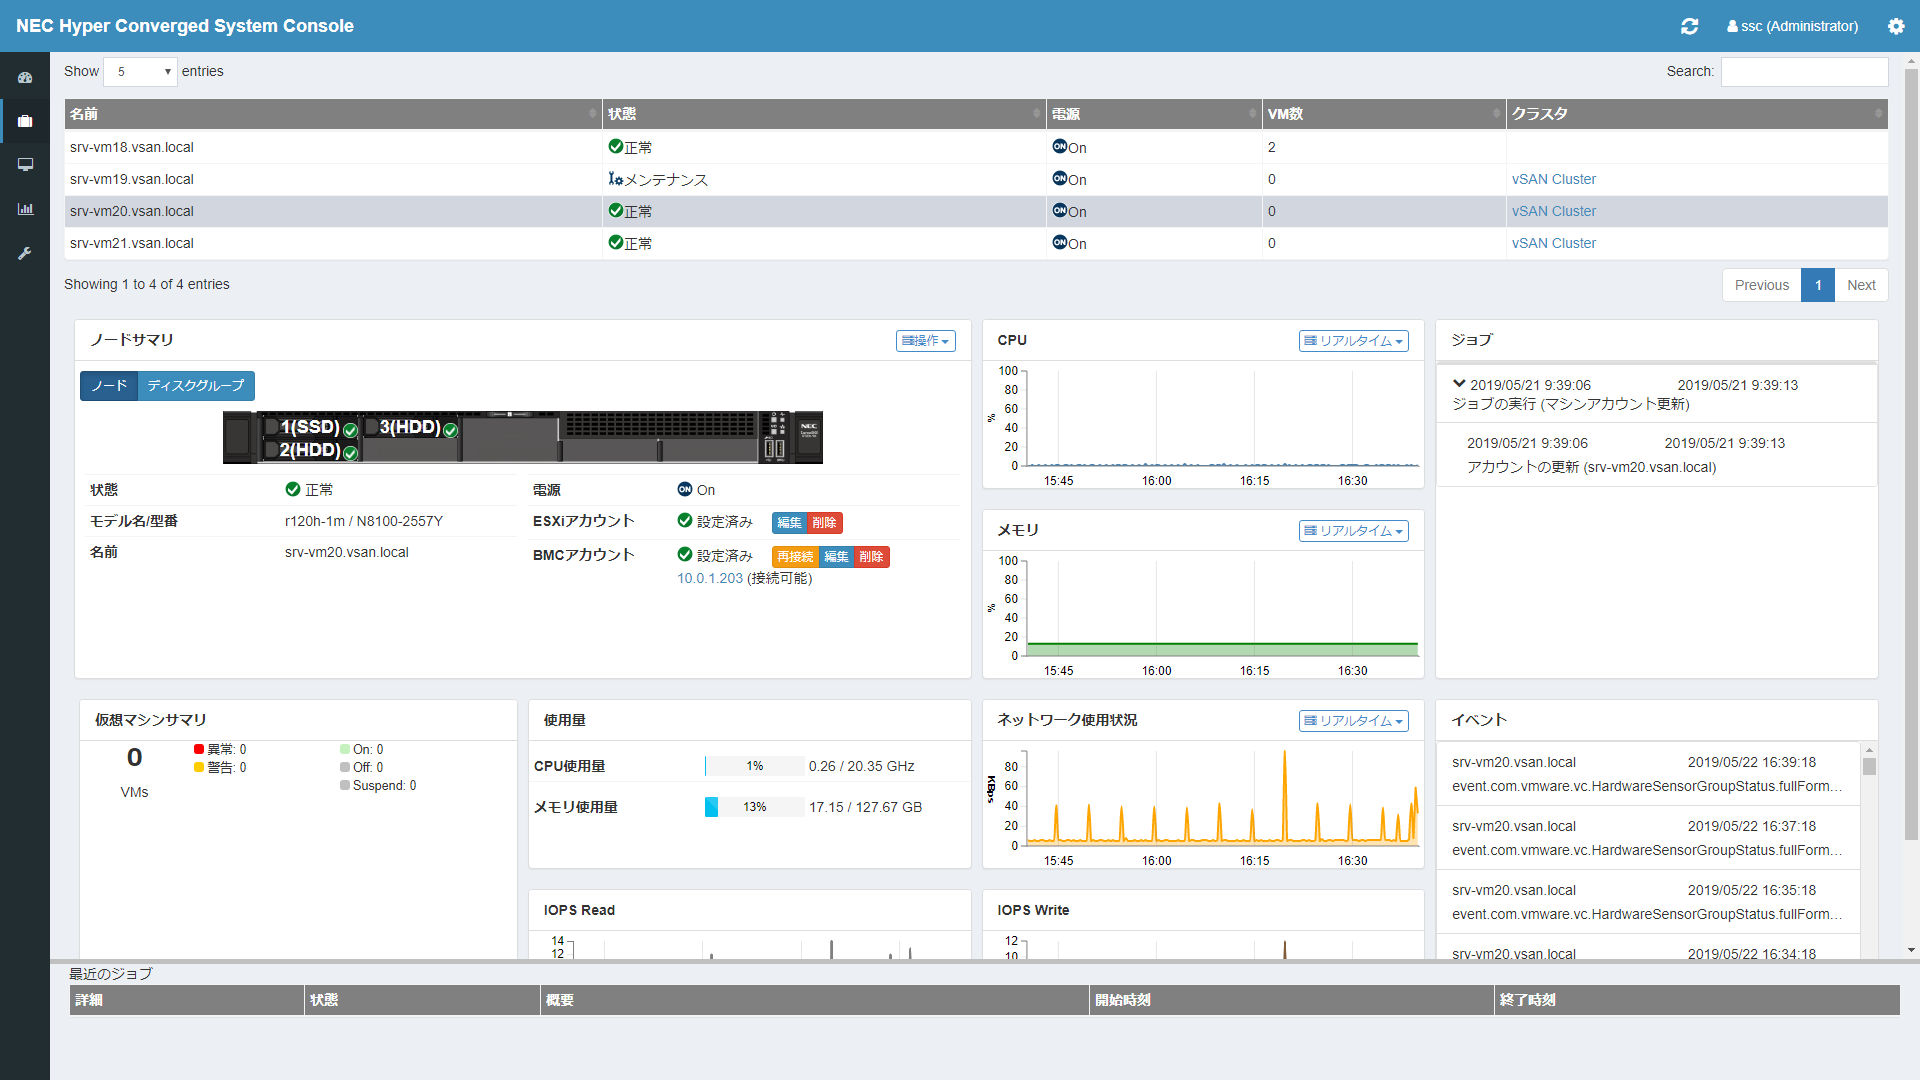
Task: Select the srv-vm21.vsan.local row
Action: click(976, 243)
